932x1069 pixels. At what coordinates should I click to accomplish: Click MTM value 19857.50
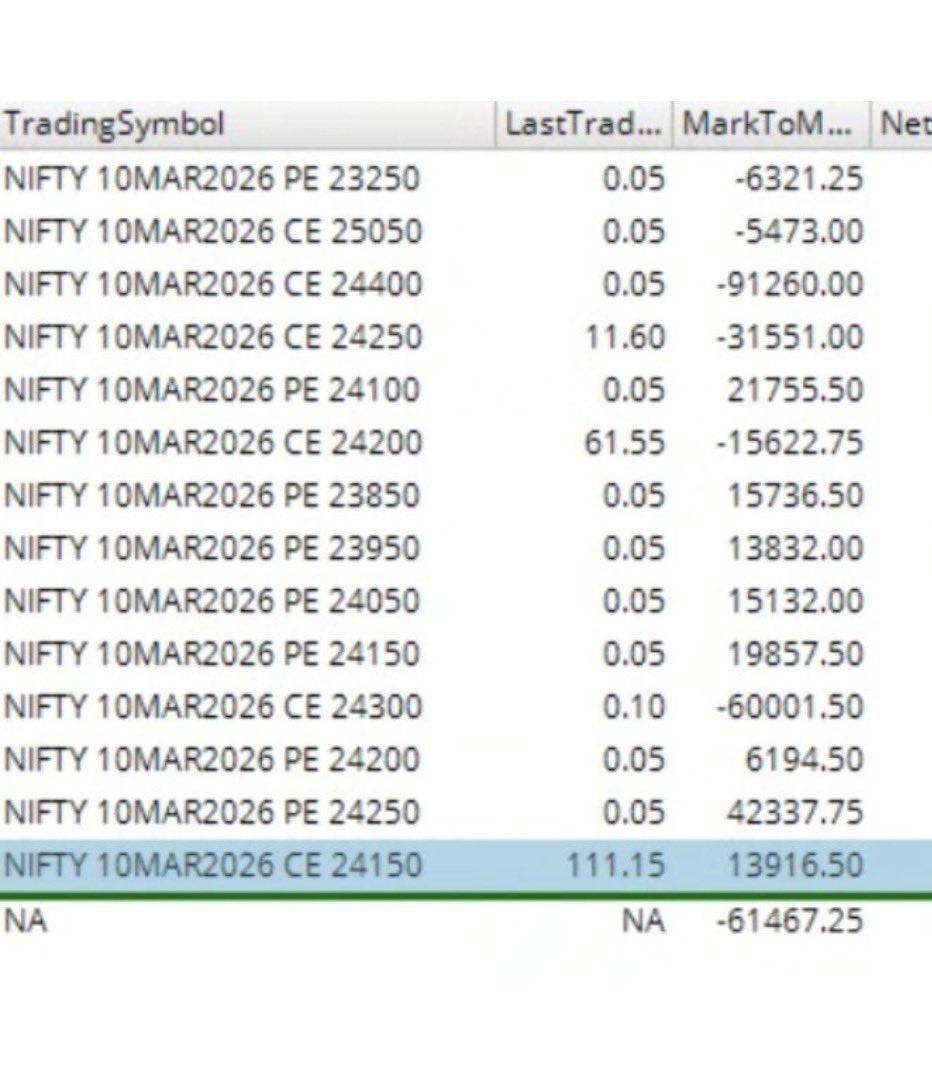[x=795, y=654]
